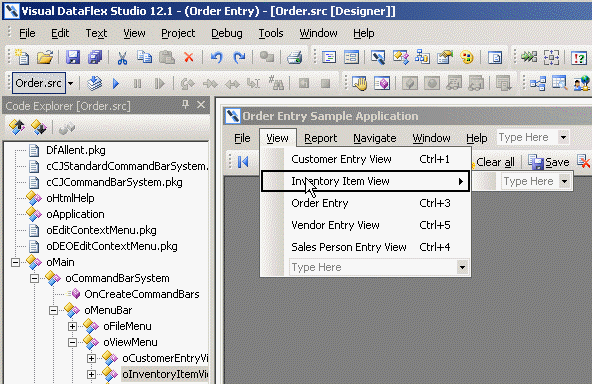Open the Project menu
The width and height of the screenshot is (592, 384).
(x=178, y=33)
